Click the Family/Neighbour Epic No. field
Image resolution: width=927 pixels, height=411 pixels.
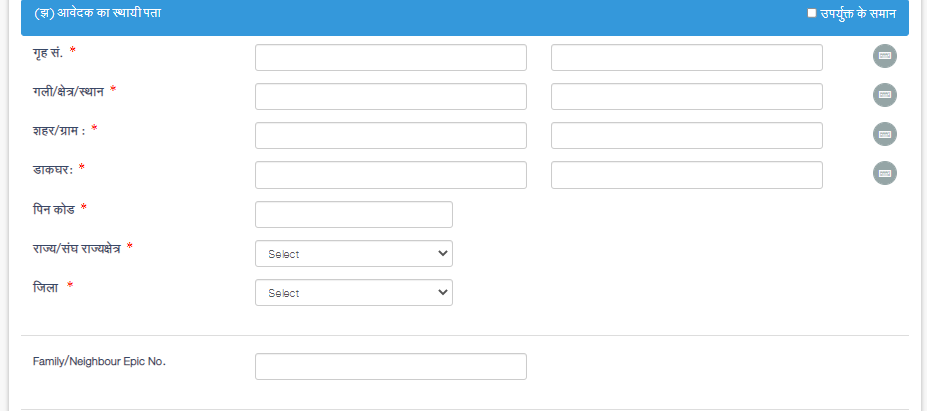391,367
